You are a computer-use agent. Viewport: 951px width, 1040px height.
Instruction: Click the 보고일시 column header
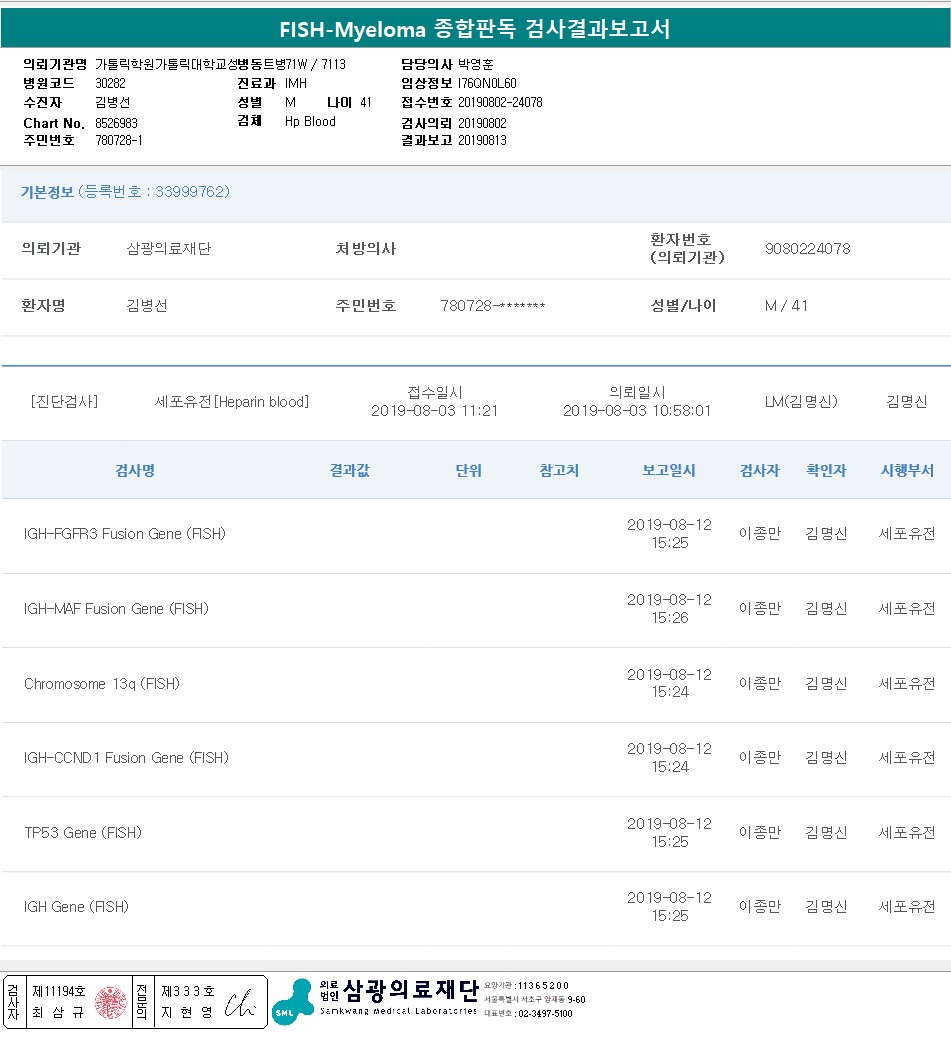[x=669, y=470]
